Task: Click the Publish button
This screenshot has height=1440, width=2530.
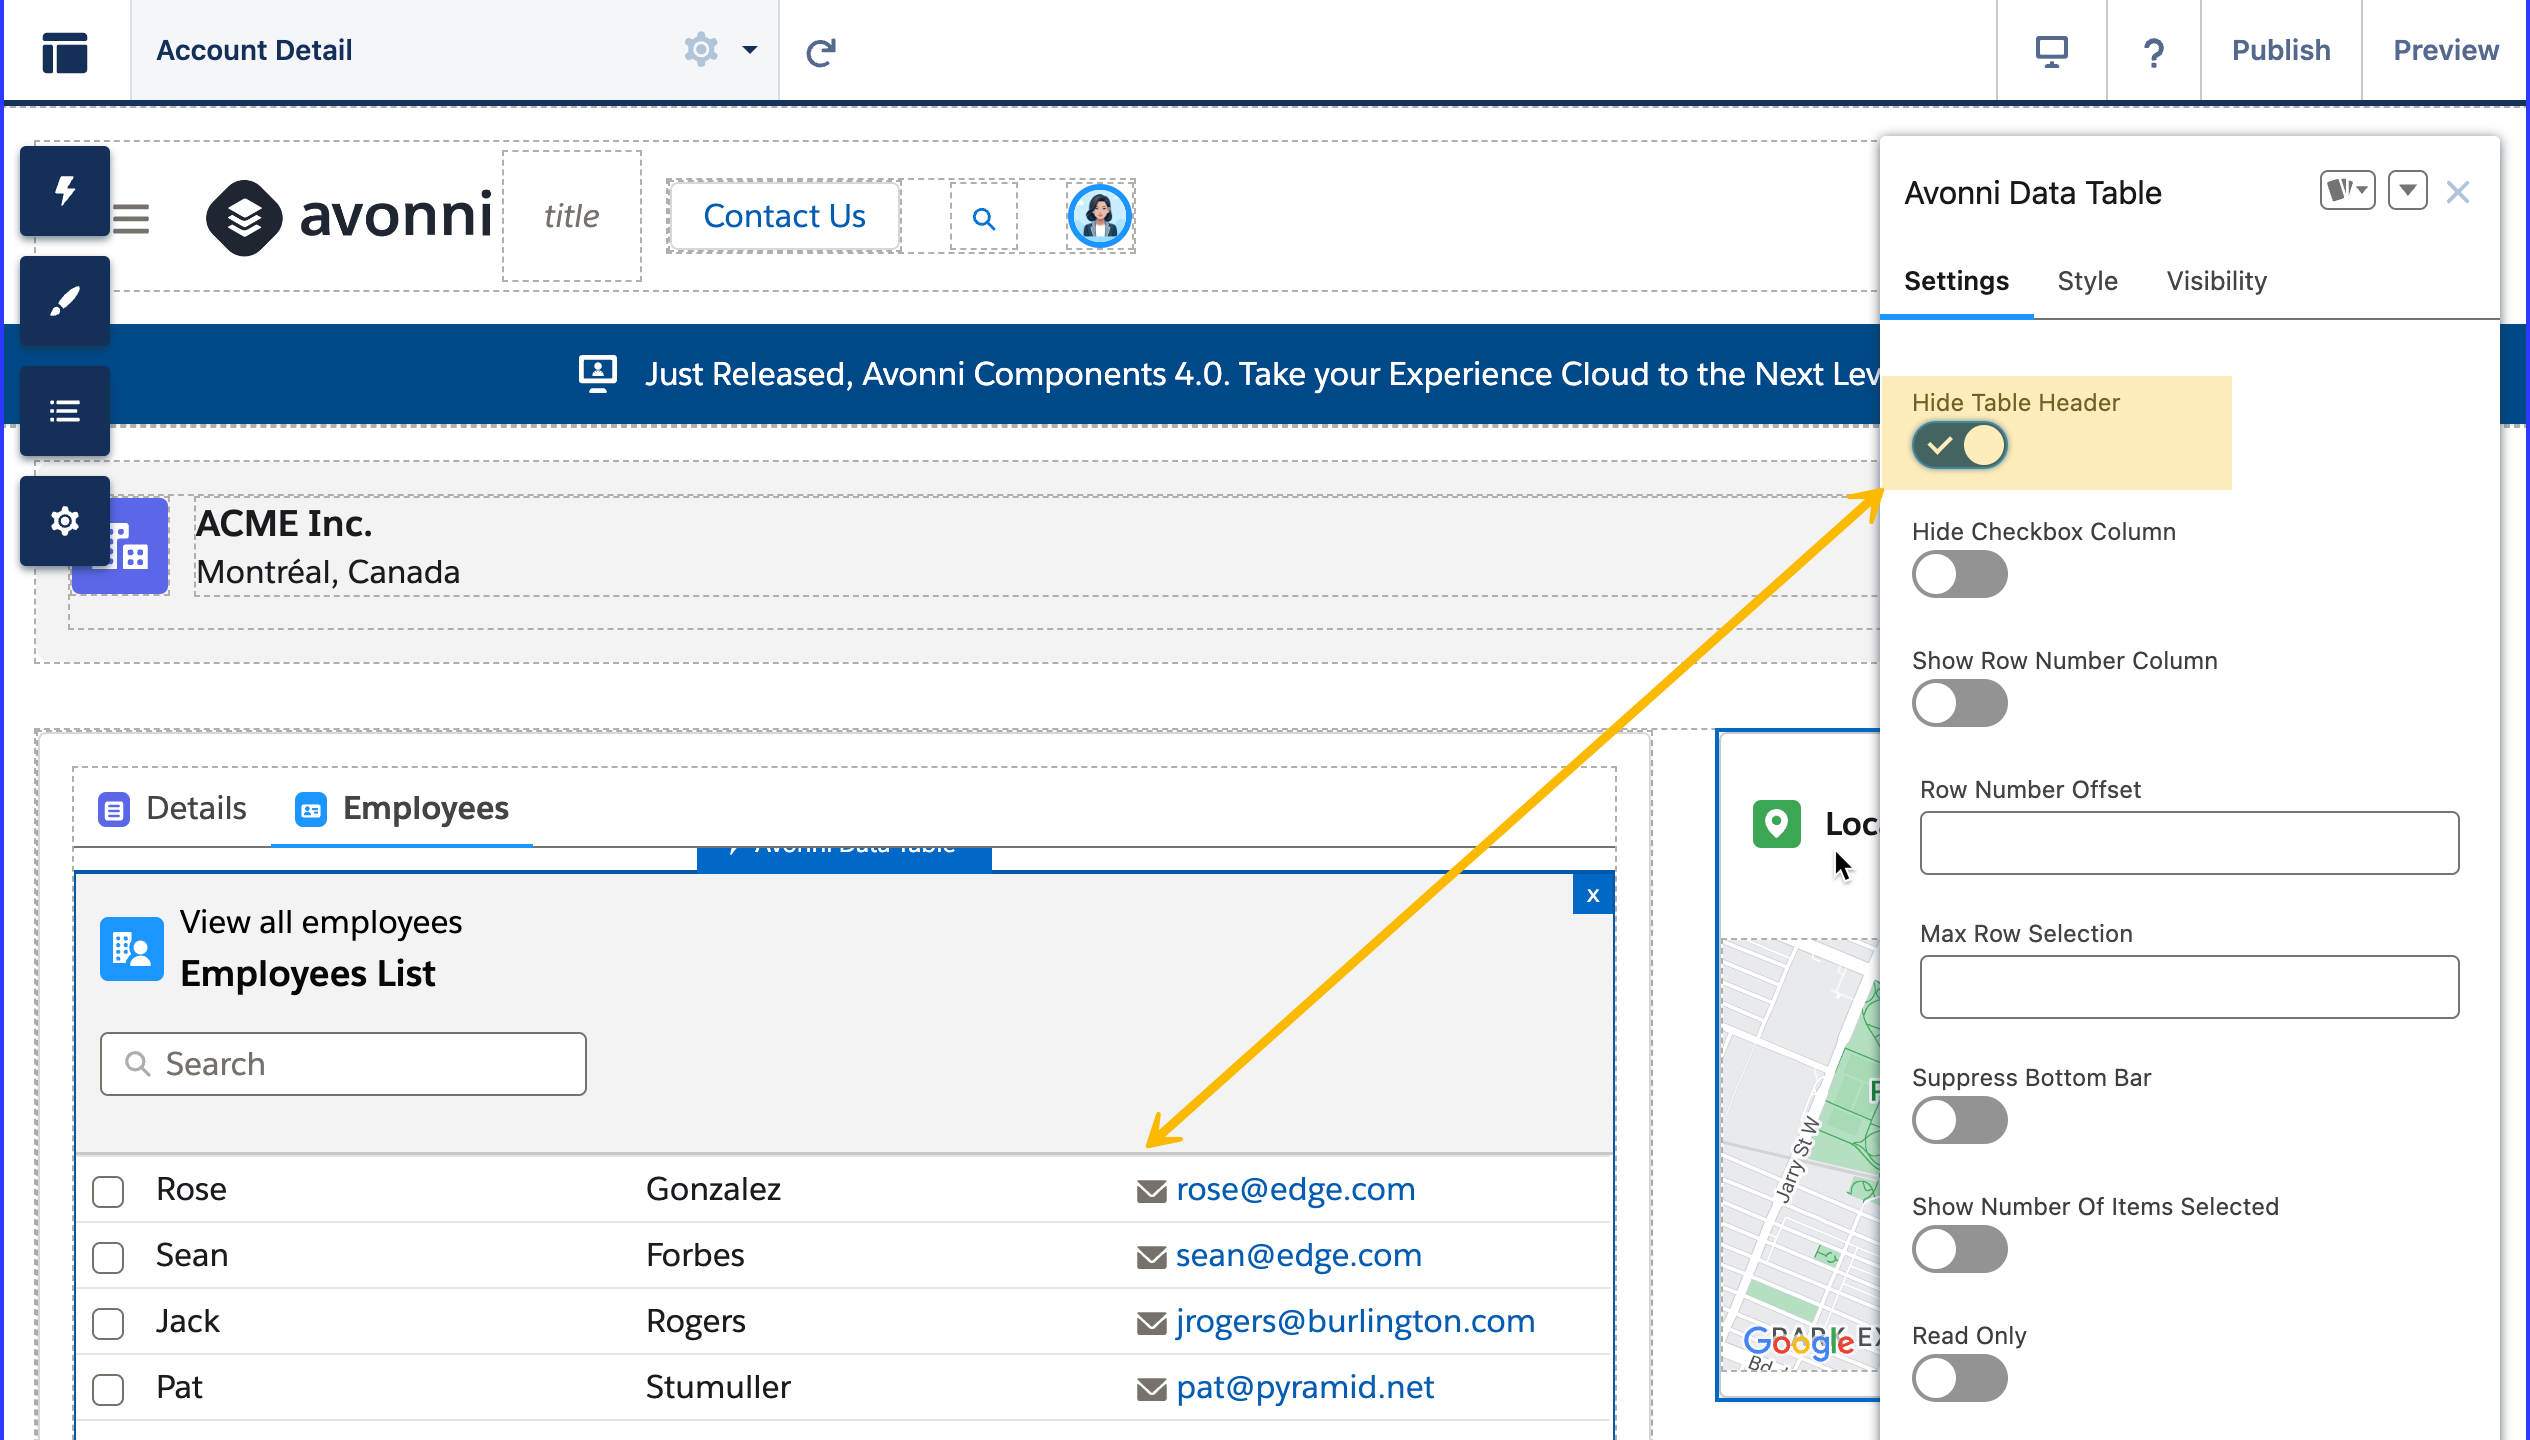Action: (x=2281, y=51)
